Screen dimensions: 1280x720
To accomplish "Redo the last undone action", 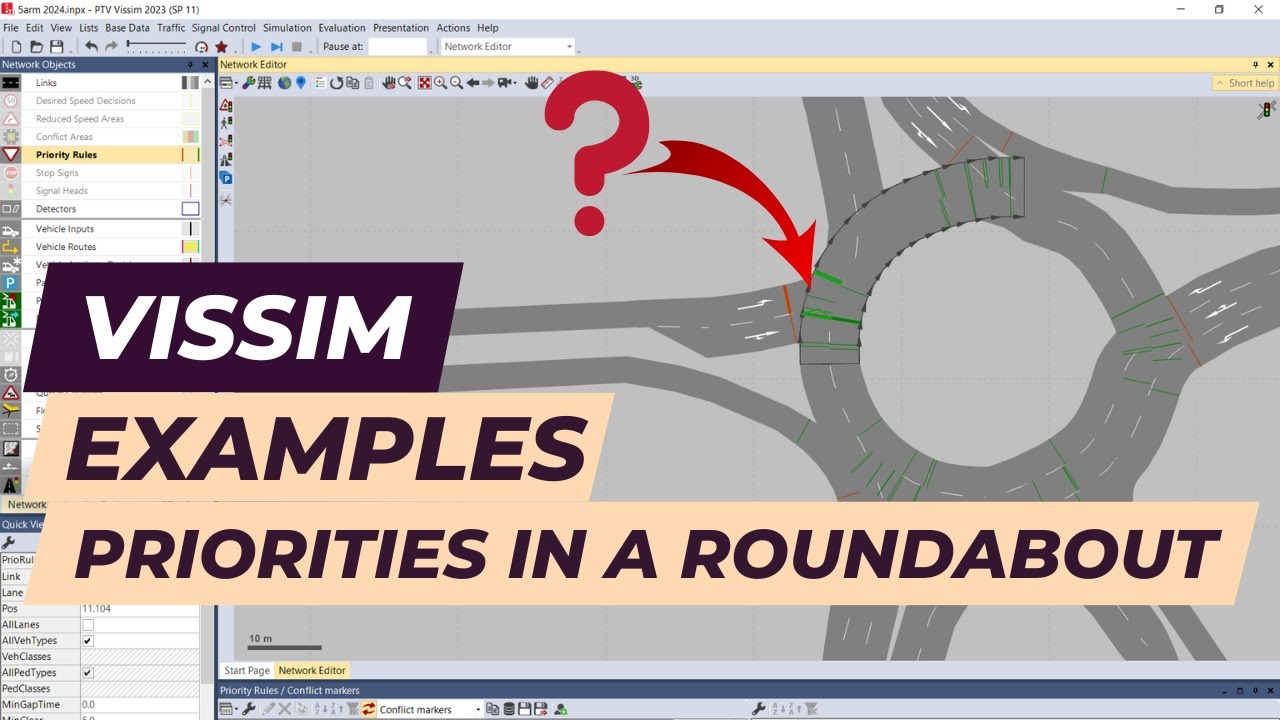I will click(x=111, y=47).
